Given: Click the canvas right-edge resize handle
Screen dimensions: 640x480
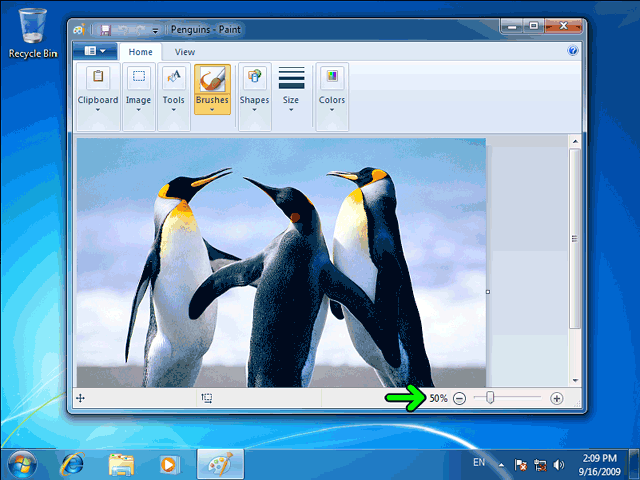Looking at the screenshot, I should pos(488,292).
